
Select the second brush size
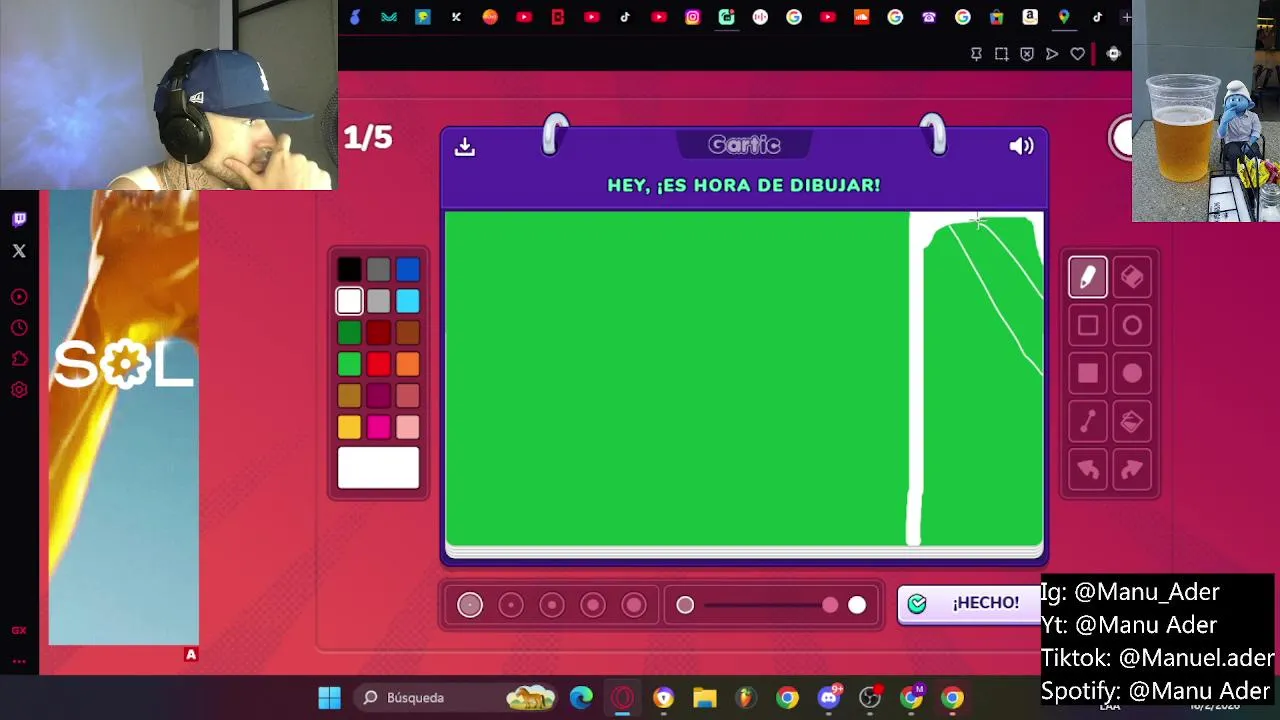[511, 605]
